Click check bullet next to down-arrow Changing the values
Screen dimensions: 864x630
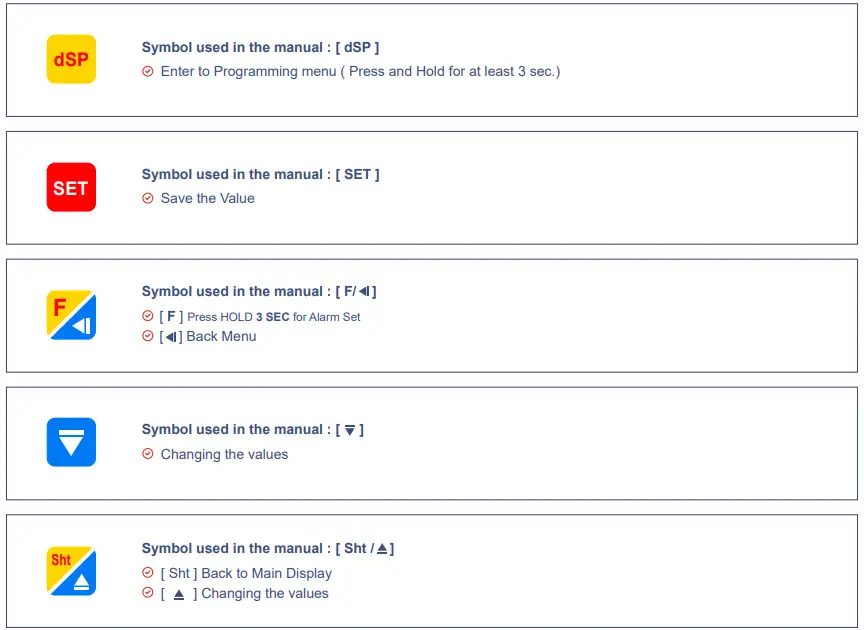(148, 454)
